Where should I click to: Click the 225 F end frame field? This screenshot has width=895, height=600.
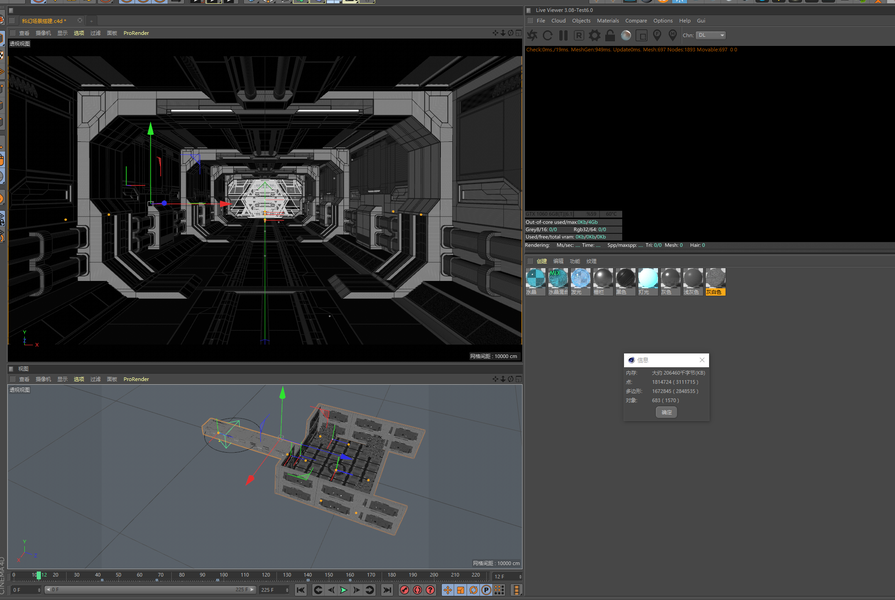pyautogui.click(x=272, y=590)
